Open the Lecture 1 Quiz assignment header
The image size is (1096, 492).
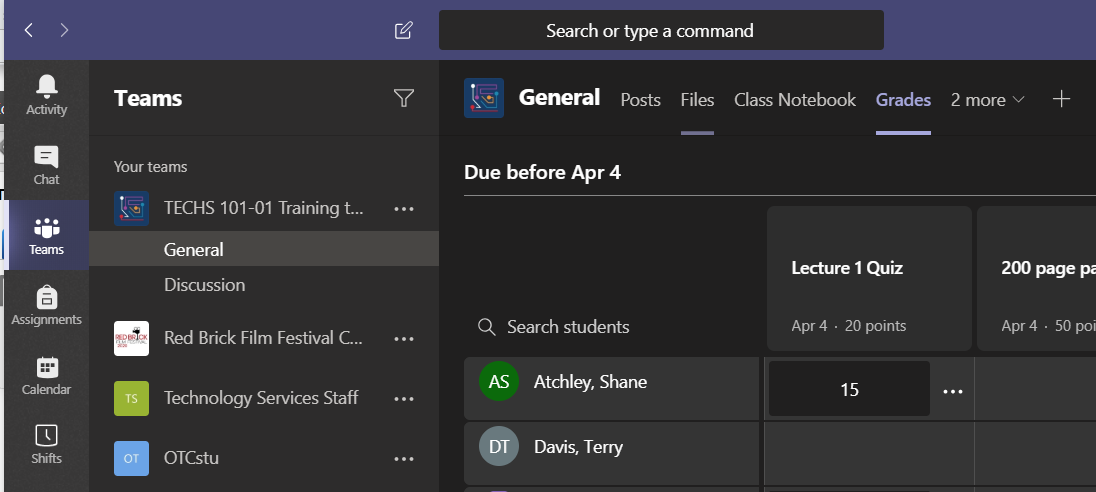point(869,277)
